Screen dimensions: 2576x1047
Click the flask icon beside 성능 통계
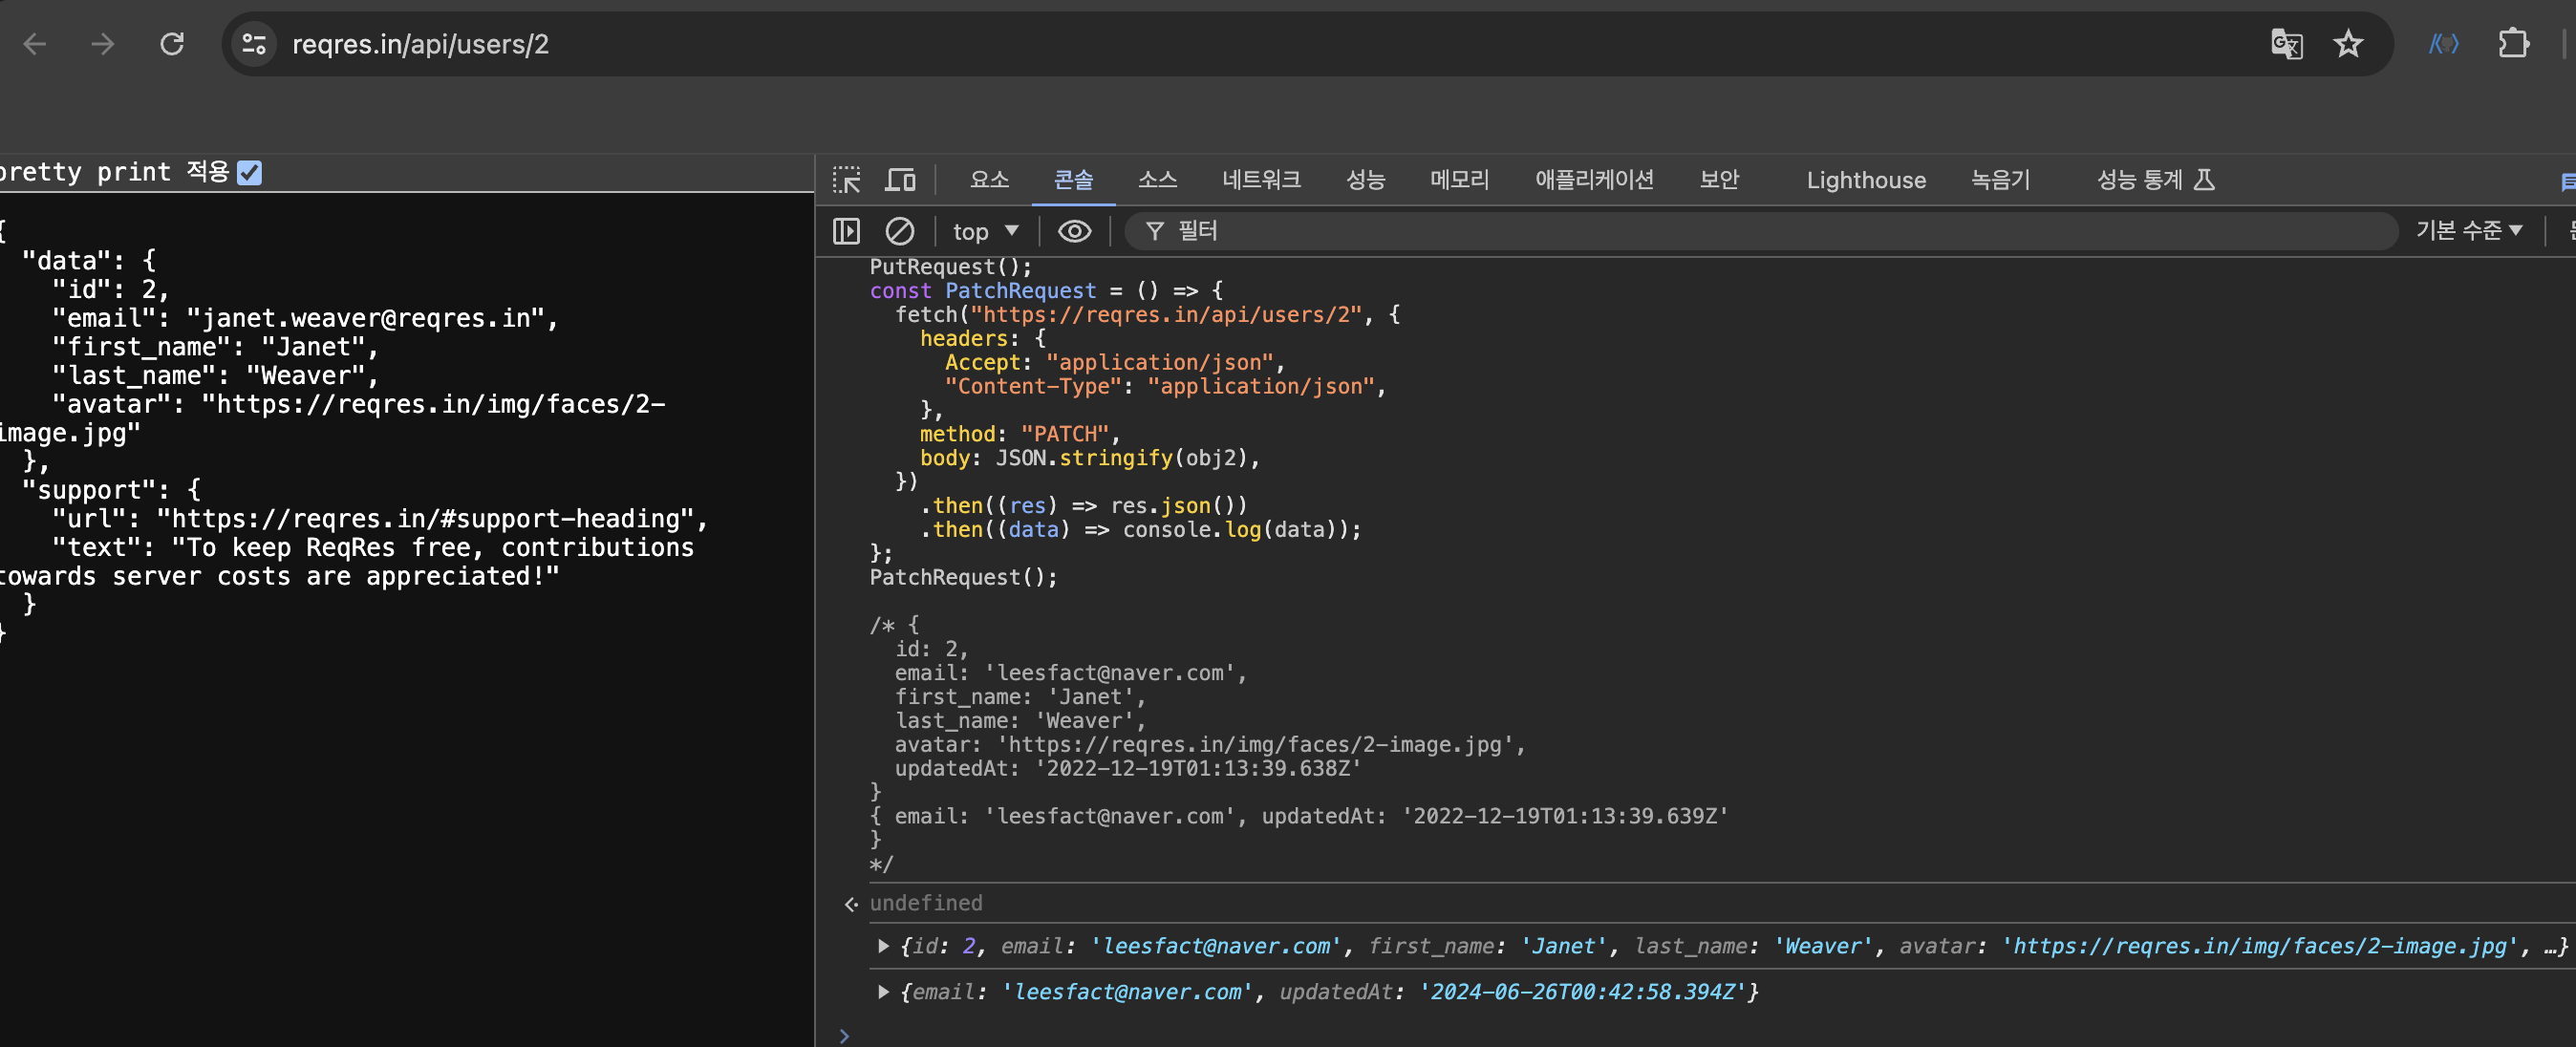(2204, 180)
